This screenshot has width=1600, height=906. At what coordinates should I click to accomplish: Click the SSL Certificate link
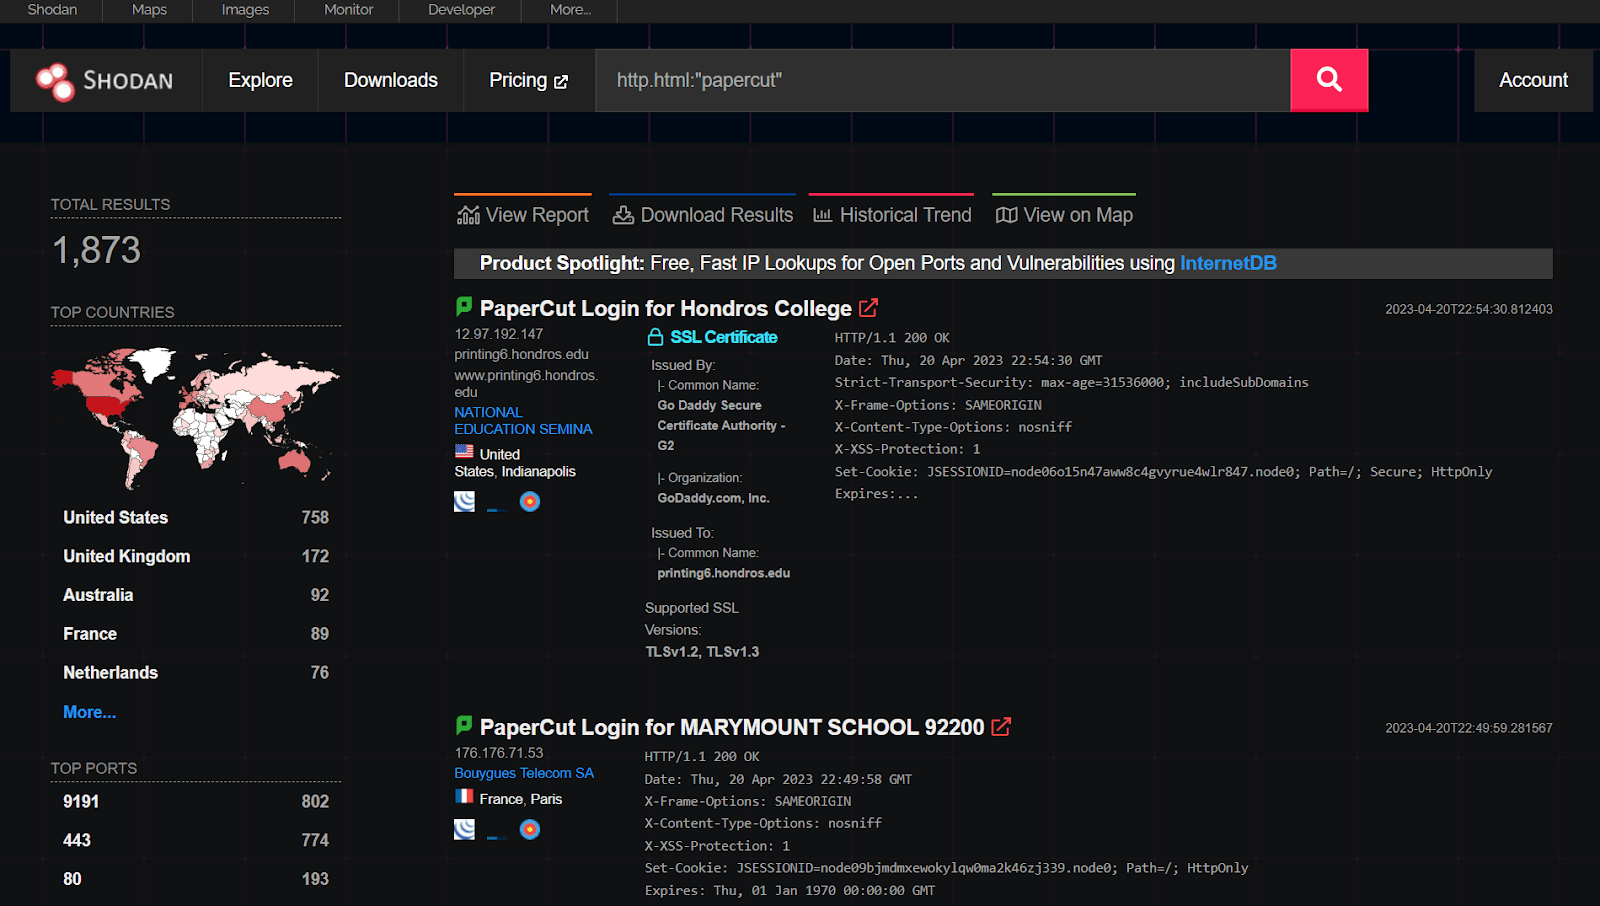tap(724, 337)
